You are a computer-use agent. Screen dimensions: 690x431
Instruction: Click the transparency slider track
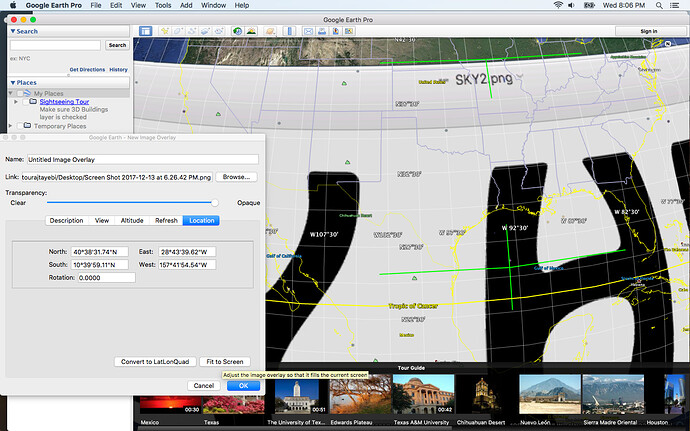tap(130, 202)
